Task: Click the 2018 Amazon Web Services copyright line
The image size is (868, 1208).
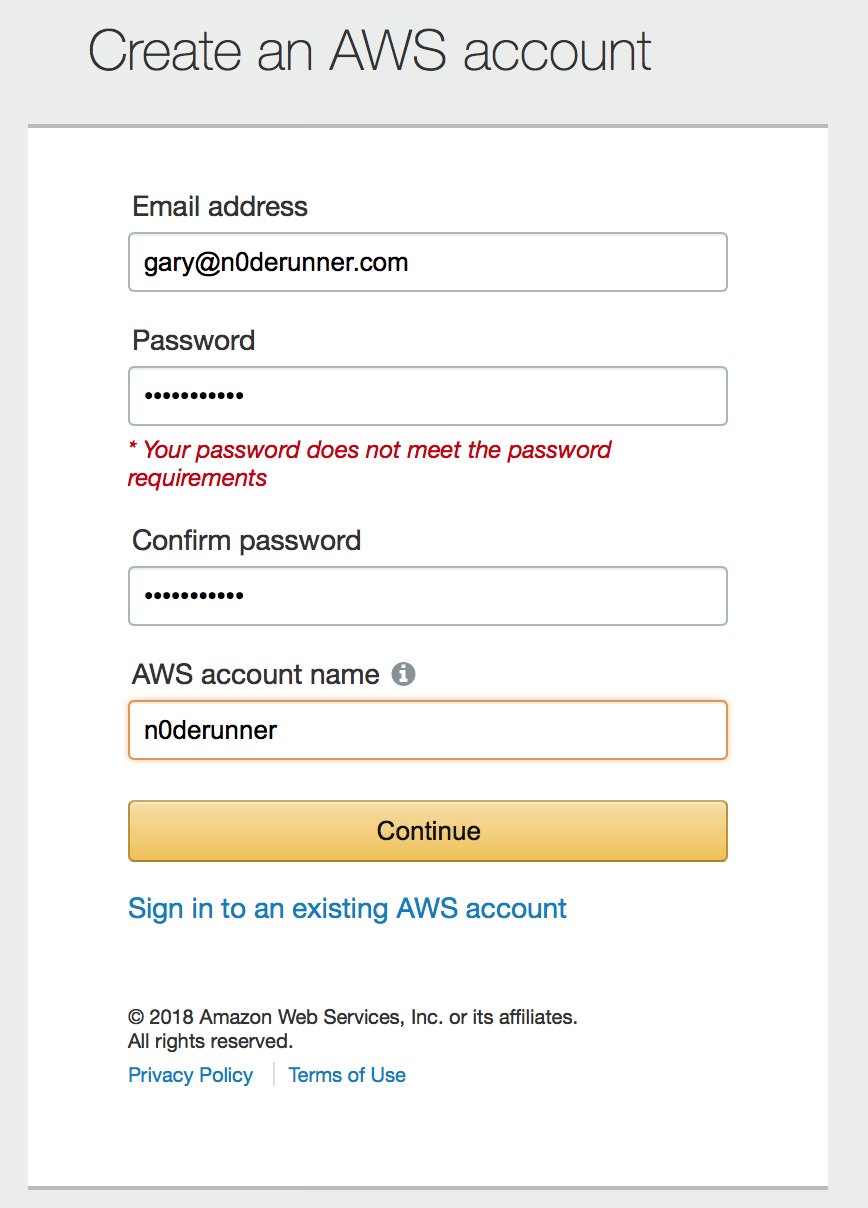Action: (353, 1017)
